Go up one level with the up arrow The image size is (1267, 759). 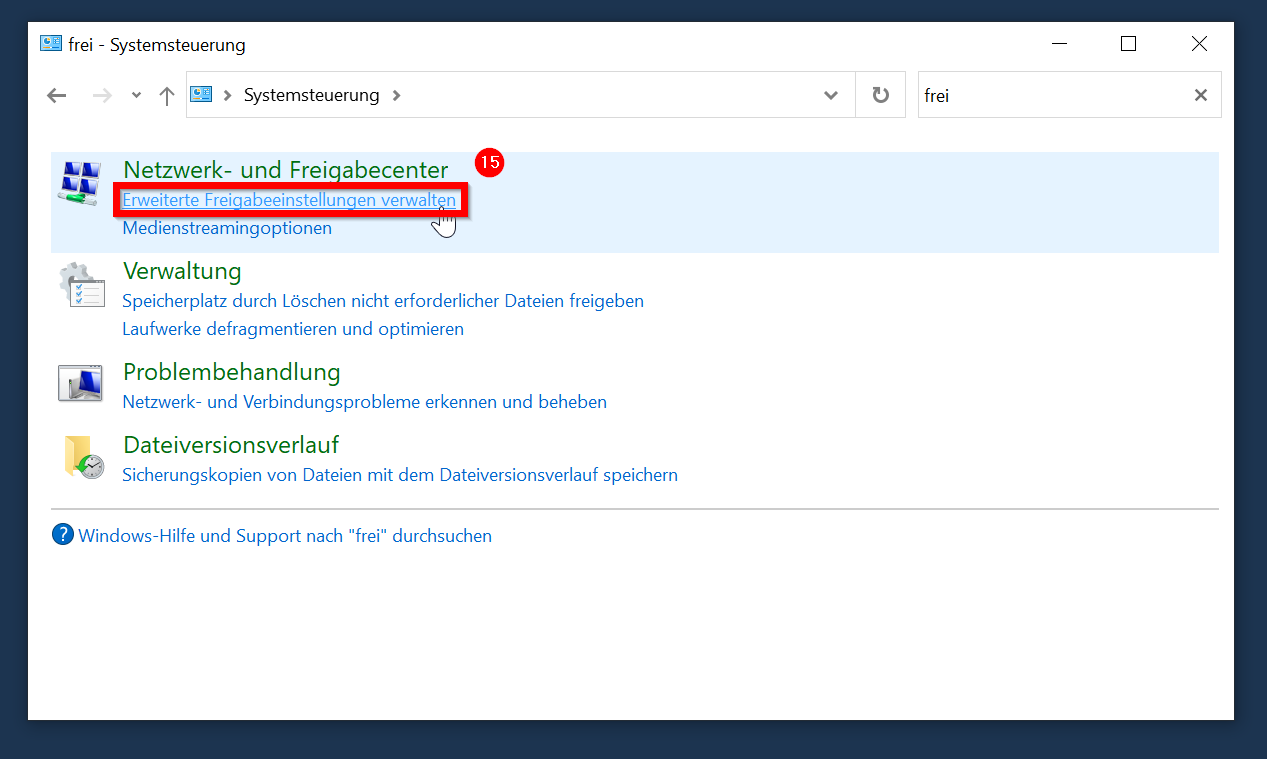[x=167, y=95]
